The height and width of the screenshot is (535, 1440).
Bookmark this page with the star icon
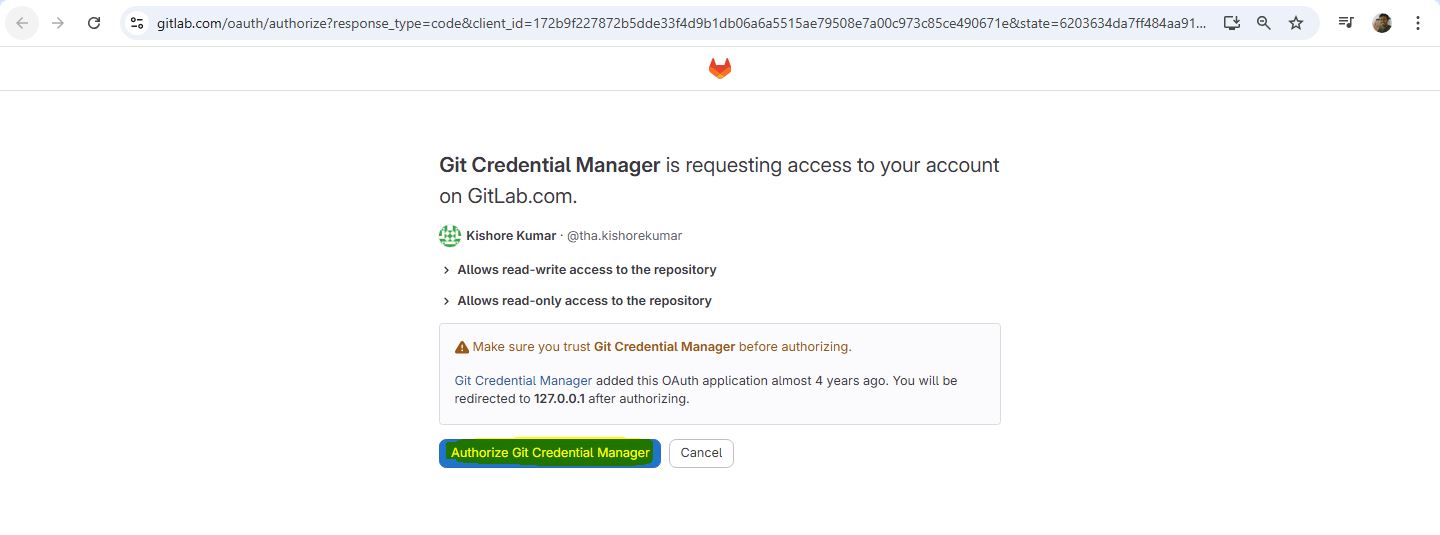1296,23
